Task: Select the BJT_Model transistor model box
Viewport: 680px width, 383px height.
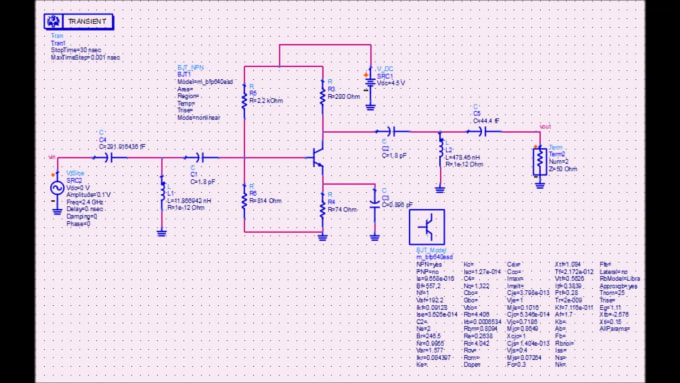Action: 427,227
